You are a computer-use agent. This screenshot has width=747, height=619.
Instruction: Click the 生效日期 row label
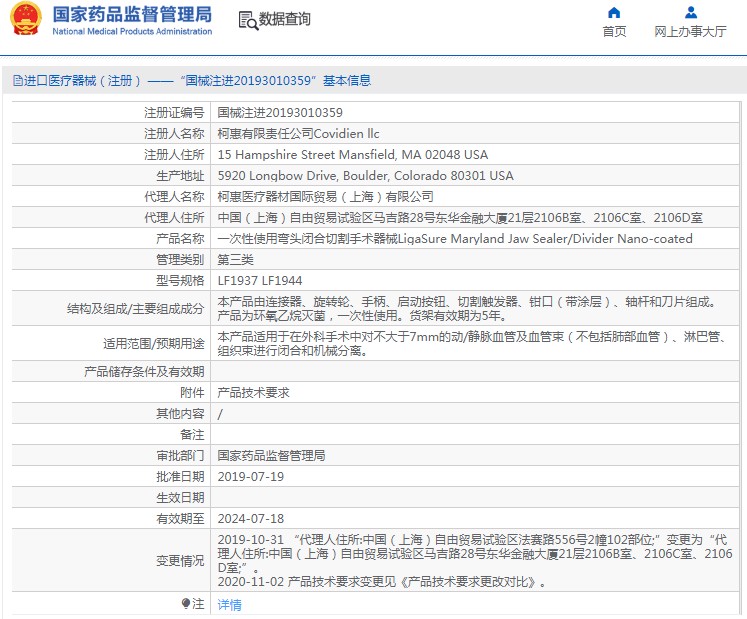tap(180, 497)
